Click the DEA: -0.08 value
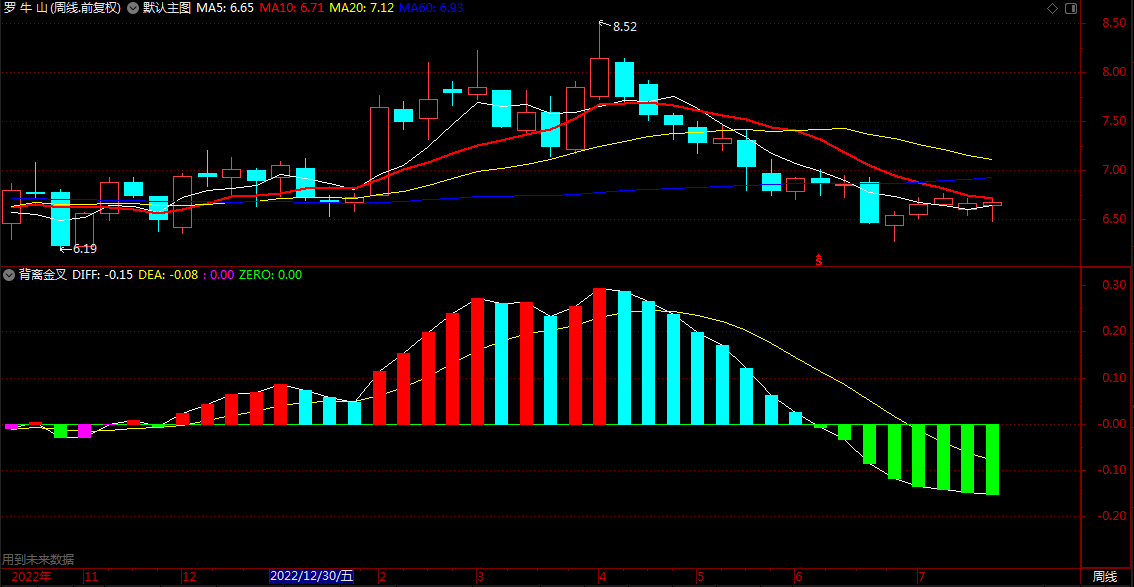1134x587 pixels. (x=168, y=275)
